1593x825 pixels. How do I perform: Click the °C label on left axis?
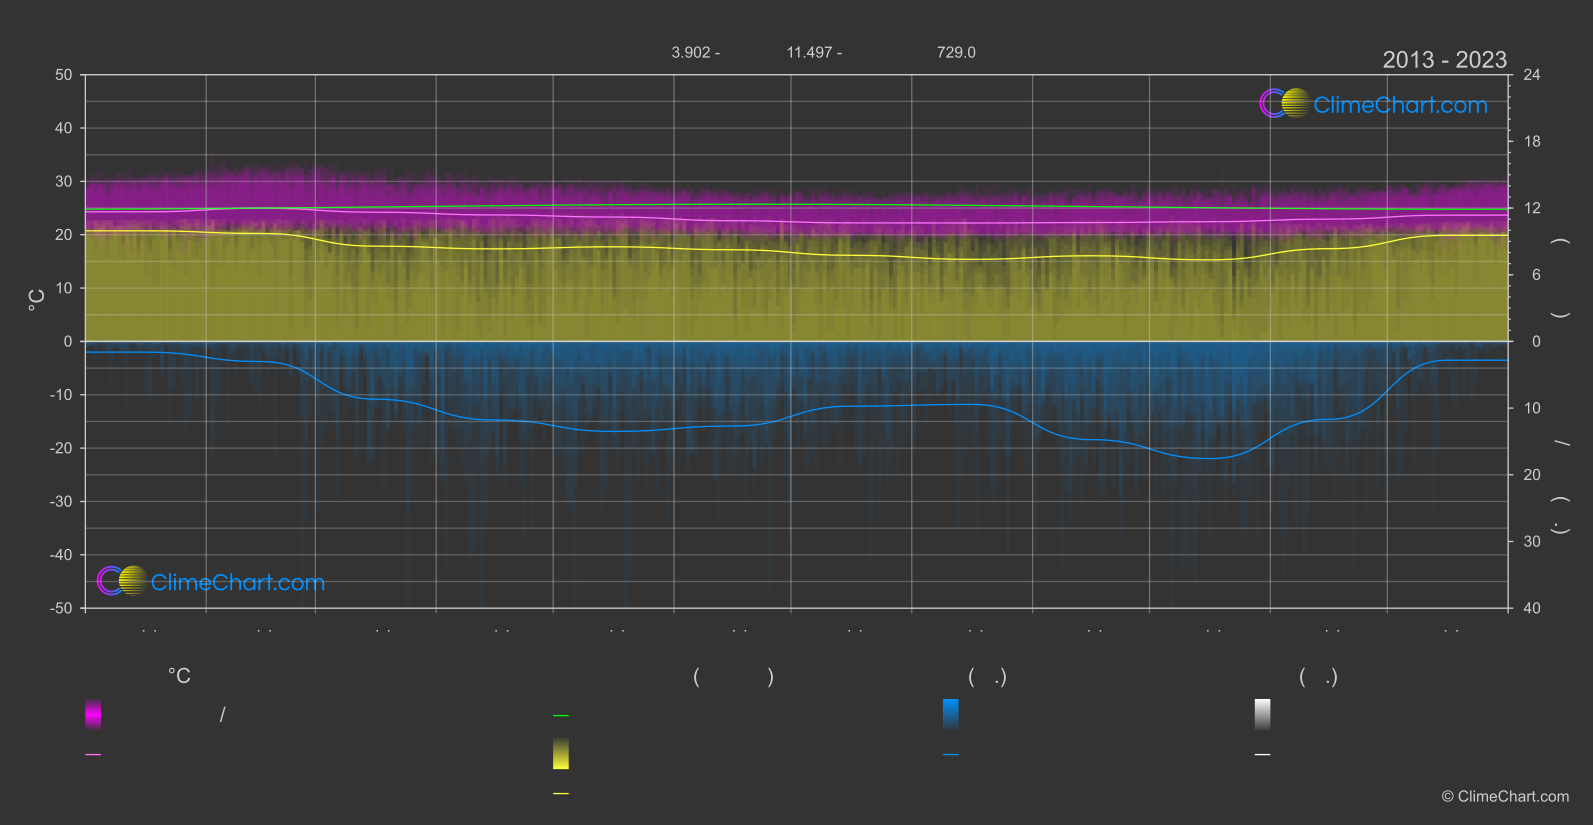tap(37, 300)
